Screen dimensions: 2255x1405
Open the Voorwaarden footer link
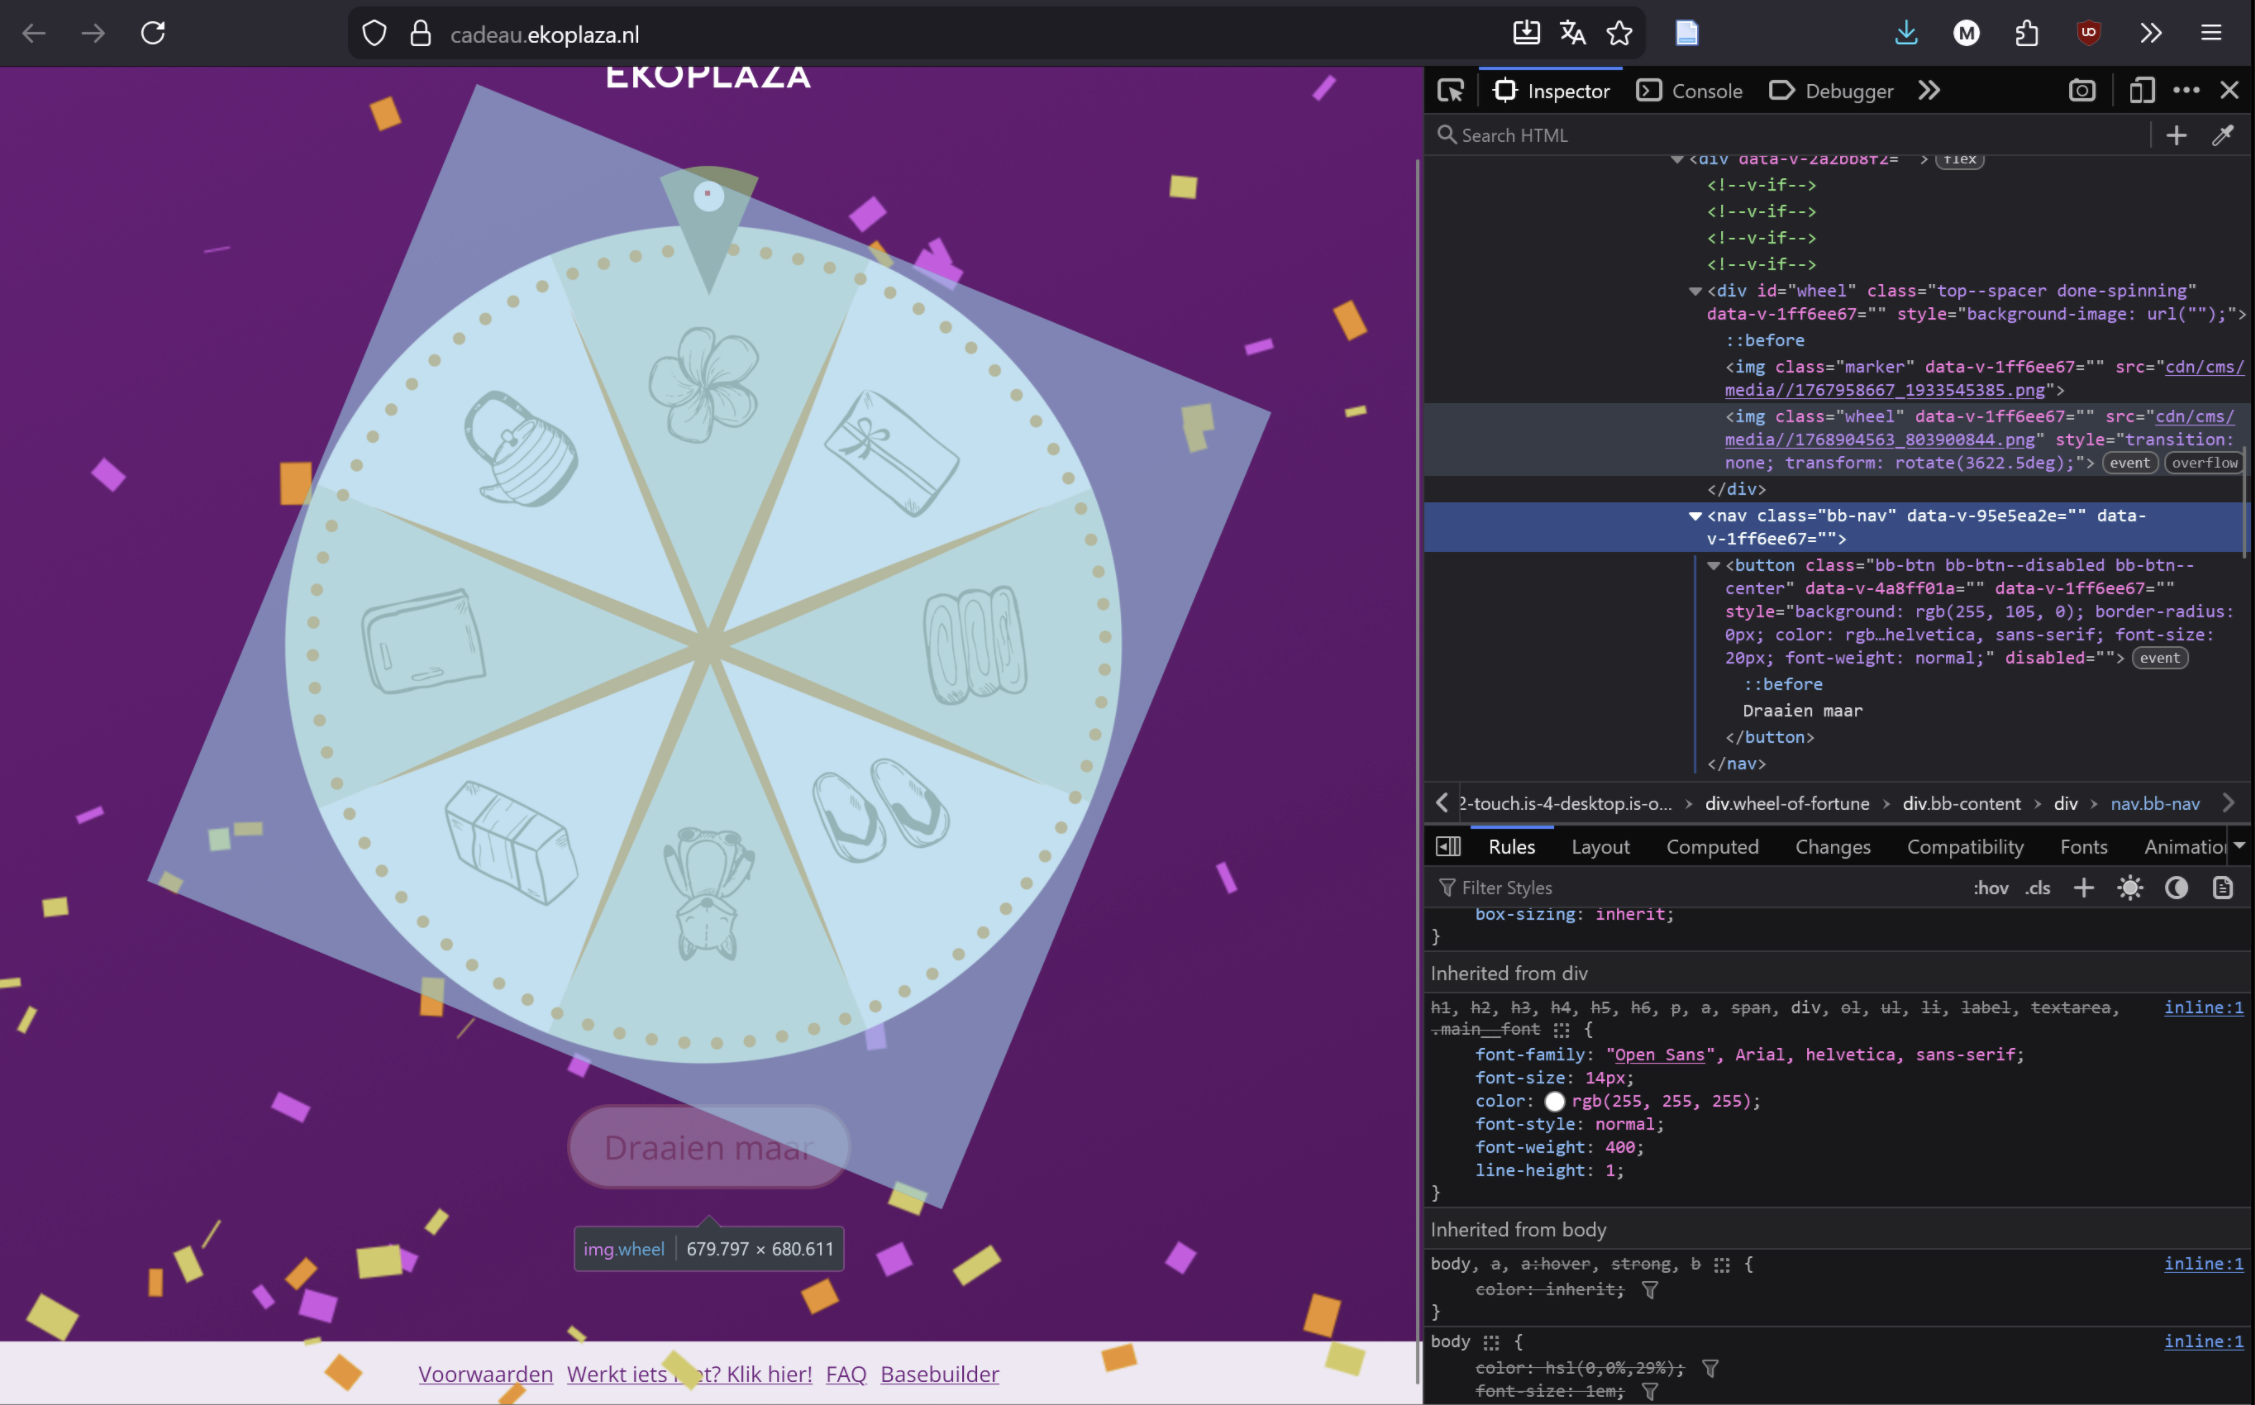(x=485, y=1374)
